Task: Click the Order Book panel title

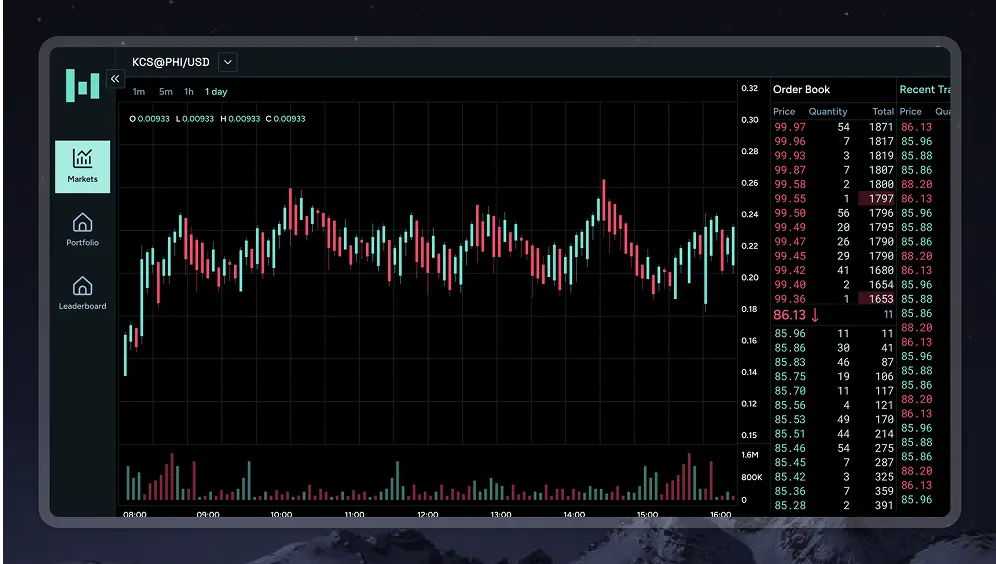Action: click(802, 90)
